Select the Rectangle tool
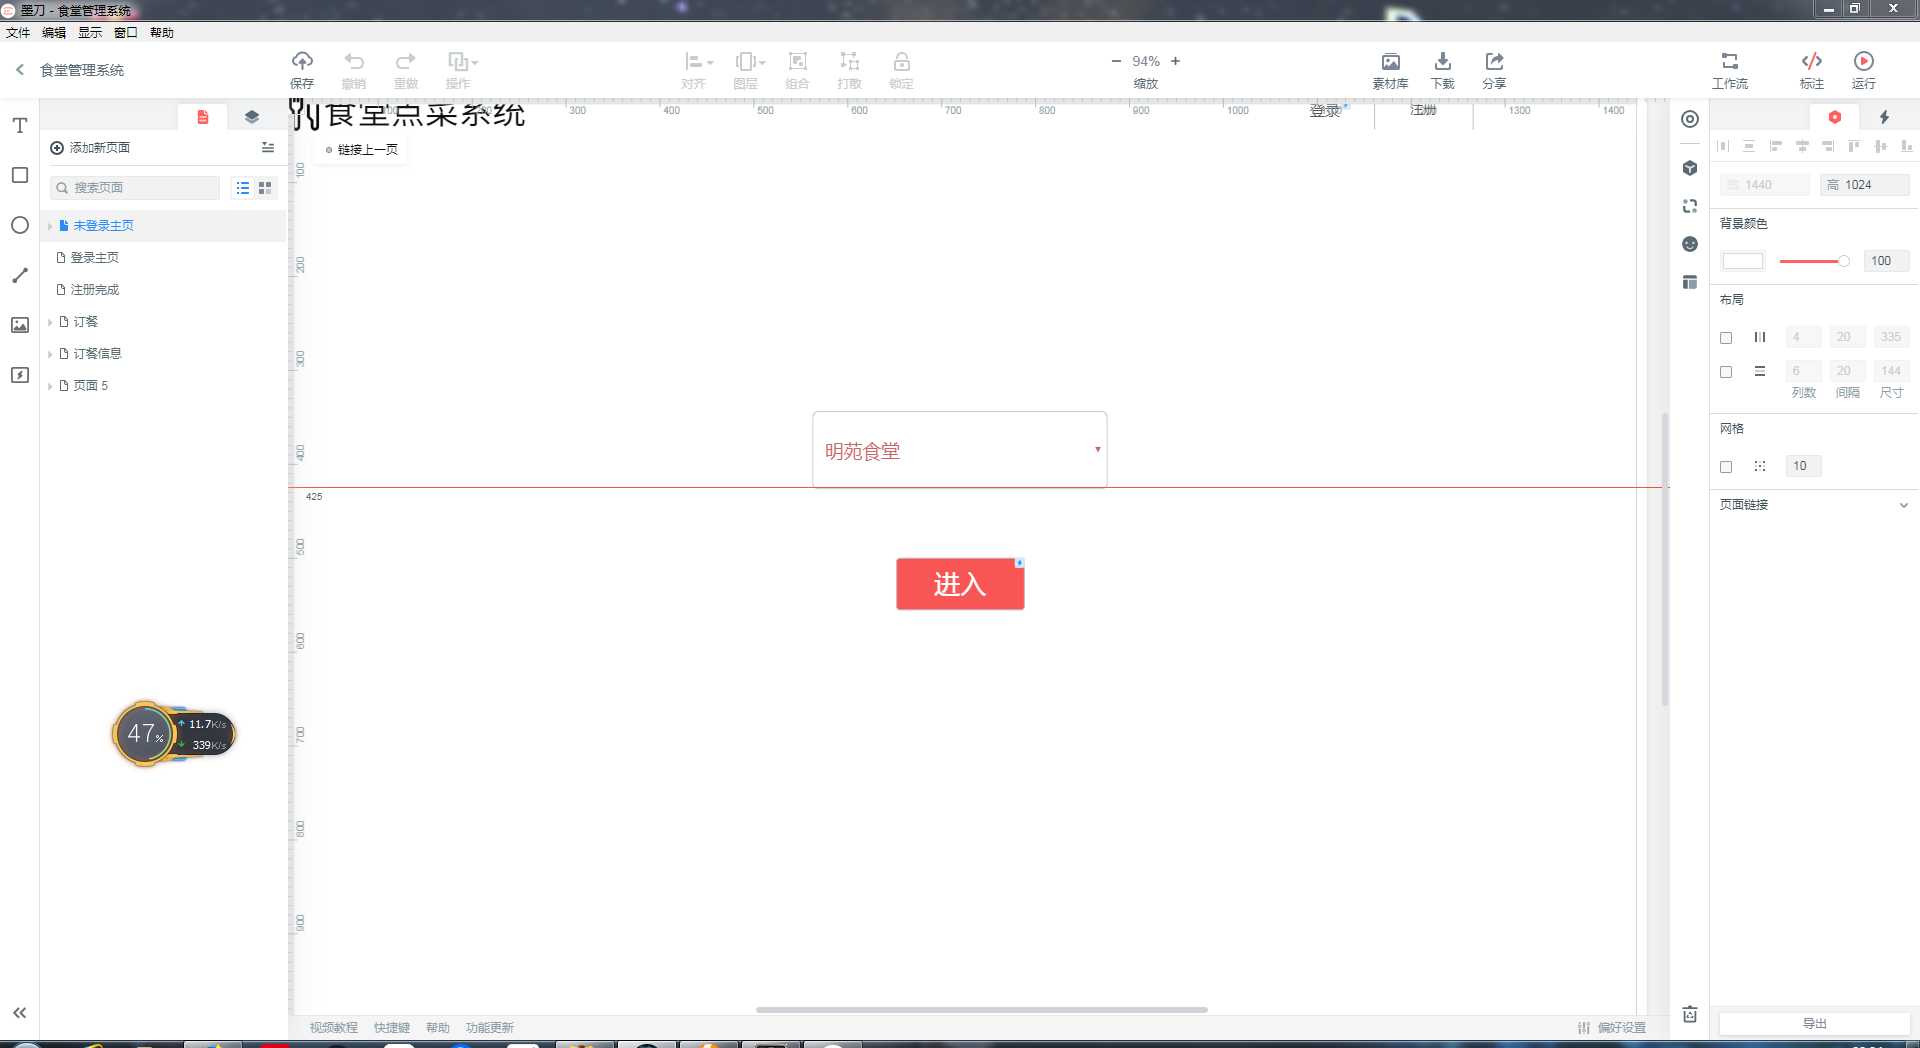Image resolution: width=1920 pixels, height=1048 pixels. pos(19,175)
